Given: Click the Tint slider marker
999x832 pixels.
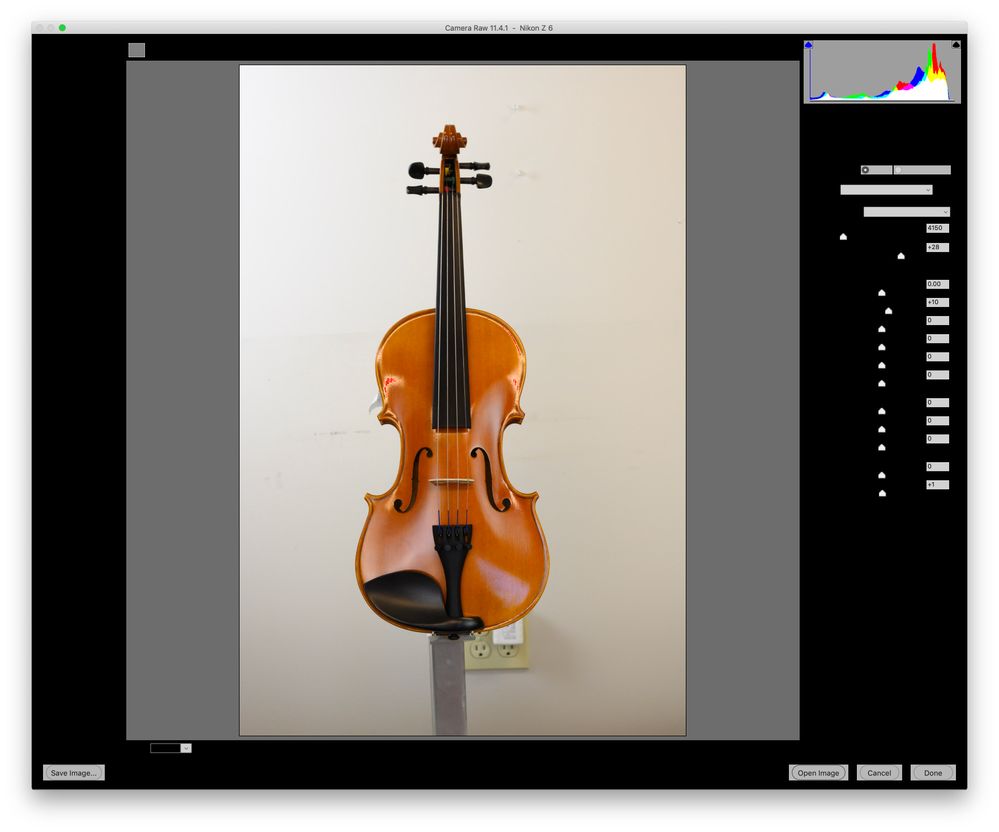Looking at the screenshot, I should [x=900, y=255].
